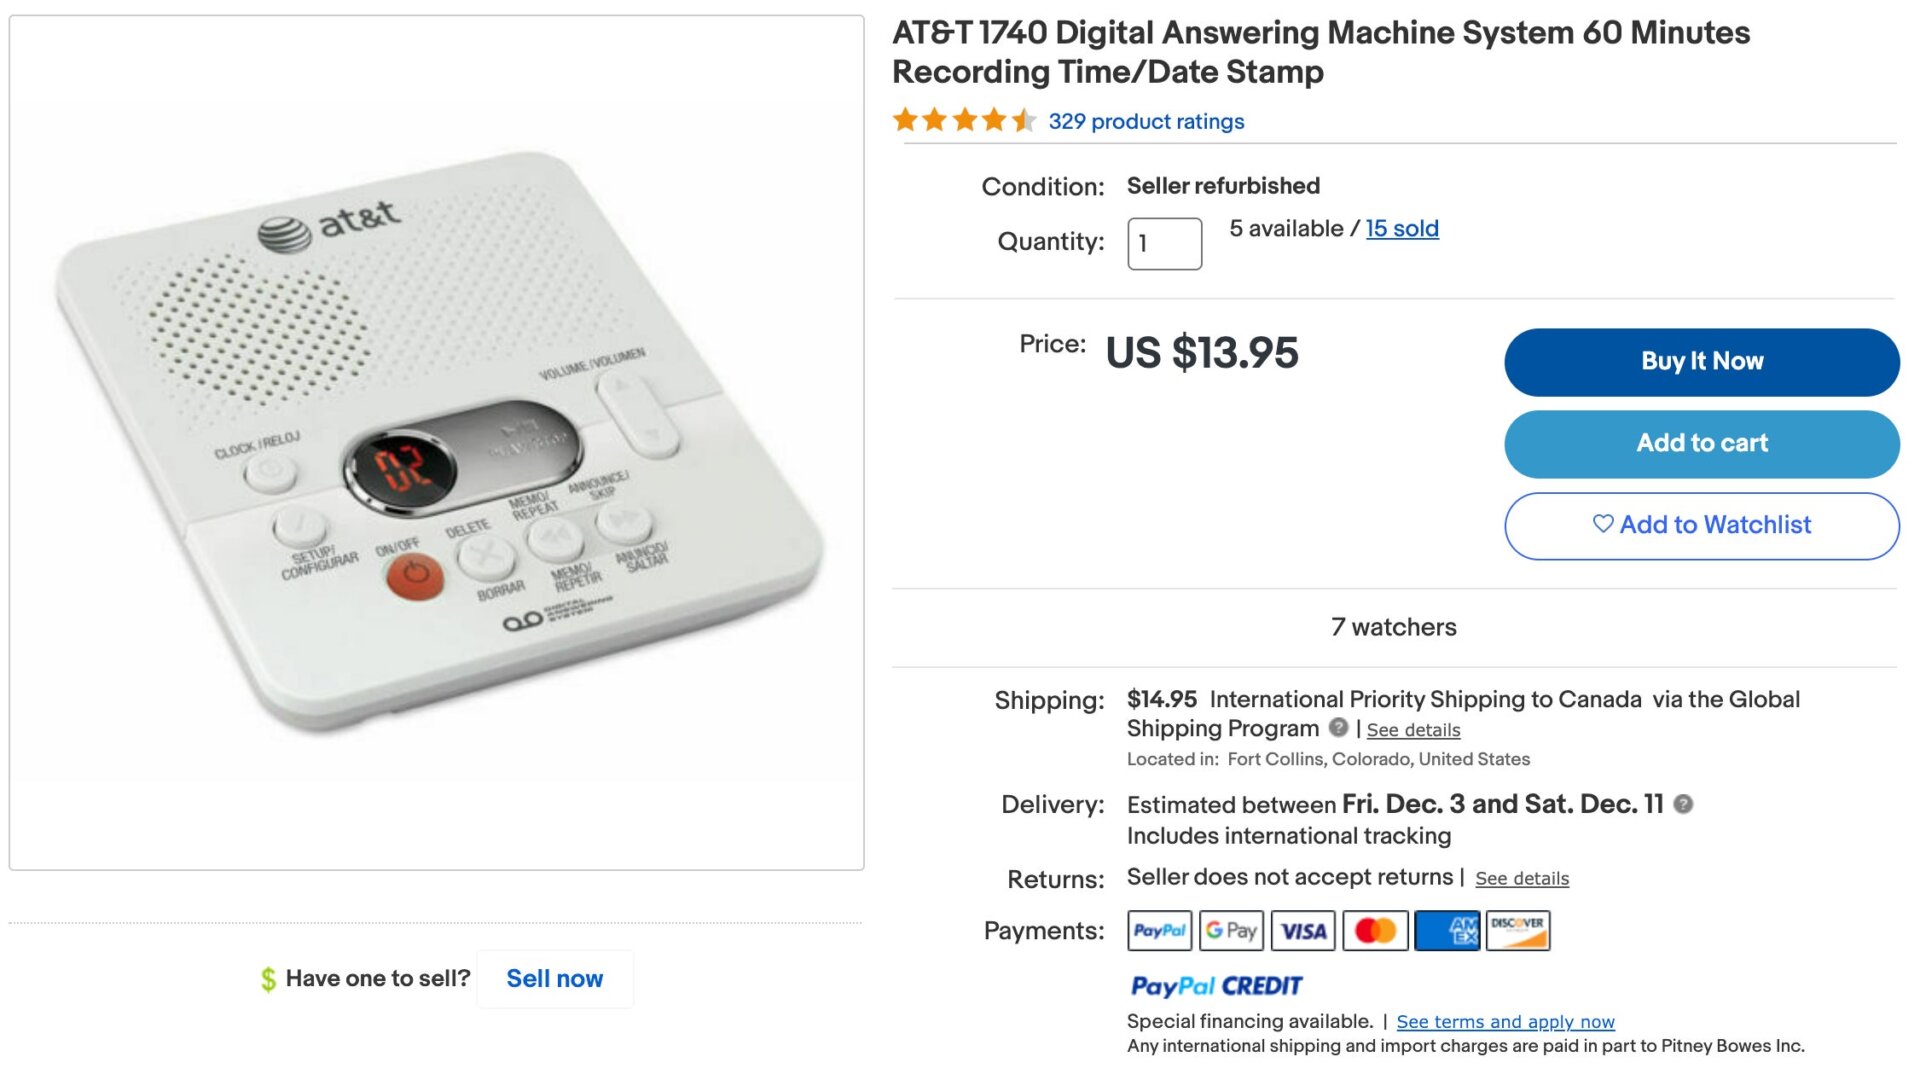The width and height of the screenshot is (1920, 1080).
Task: Click the Mastercard payment icon
Action: coord(1375,930)
